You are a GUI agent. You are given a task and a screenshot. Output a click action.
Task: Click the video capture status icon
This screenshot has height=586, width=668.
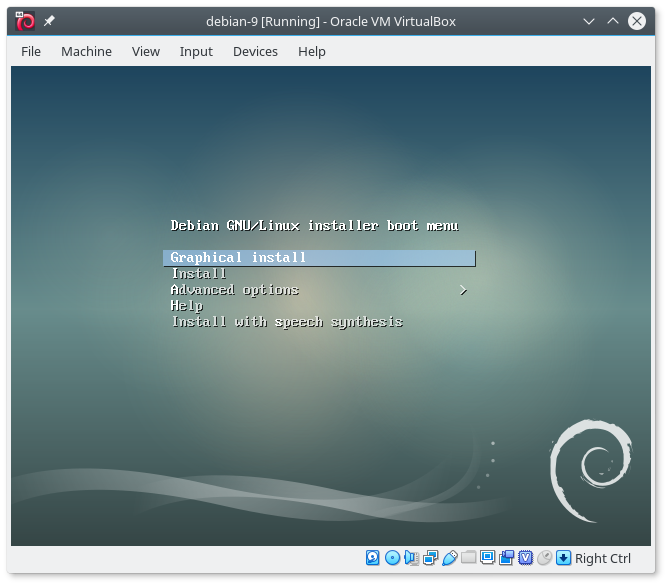(506, 558)
